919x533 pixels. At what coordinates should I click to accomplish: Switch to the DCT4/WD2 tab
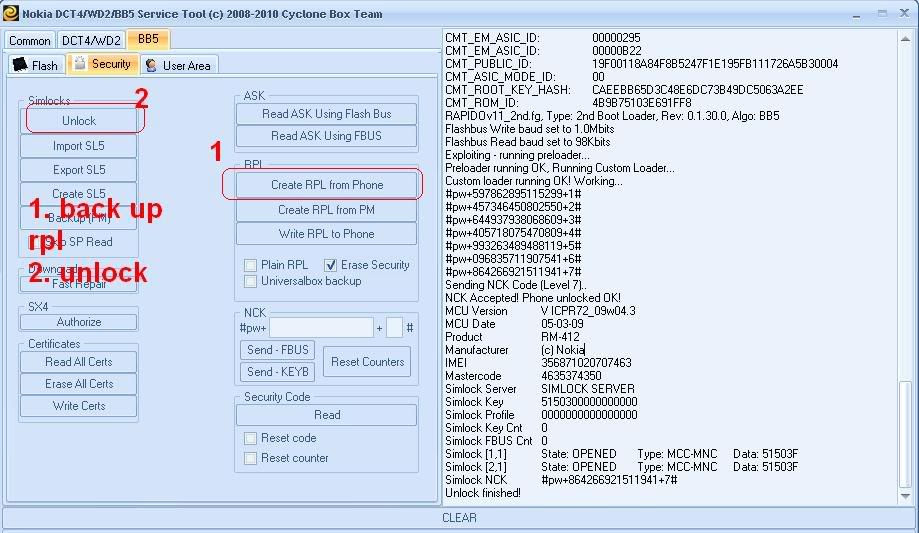91,40
